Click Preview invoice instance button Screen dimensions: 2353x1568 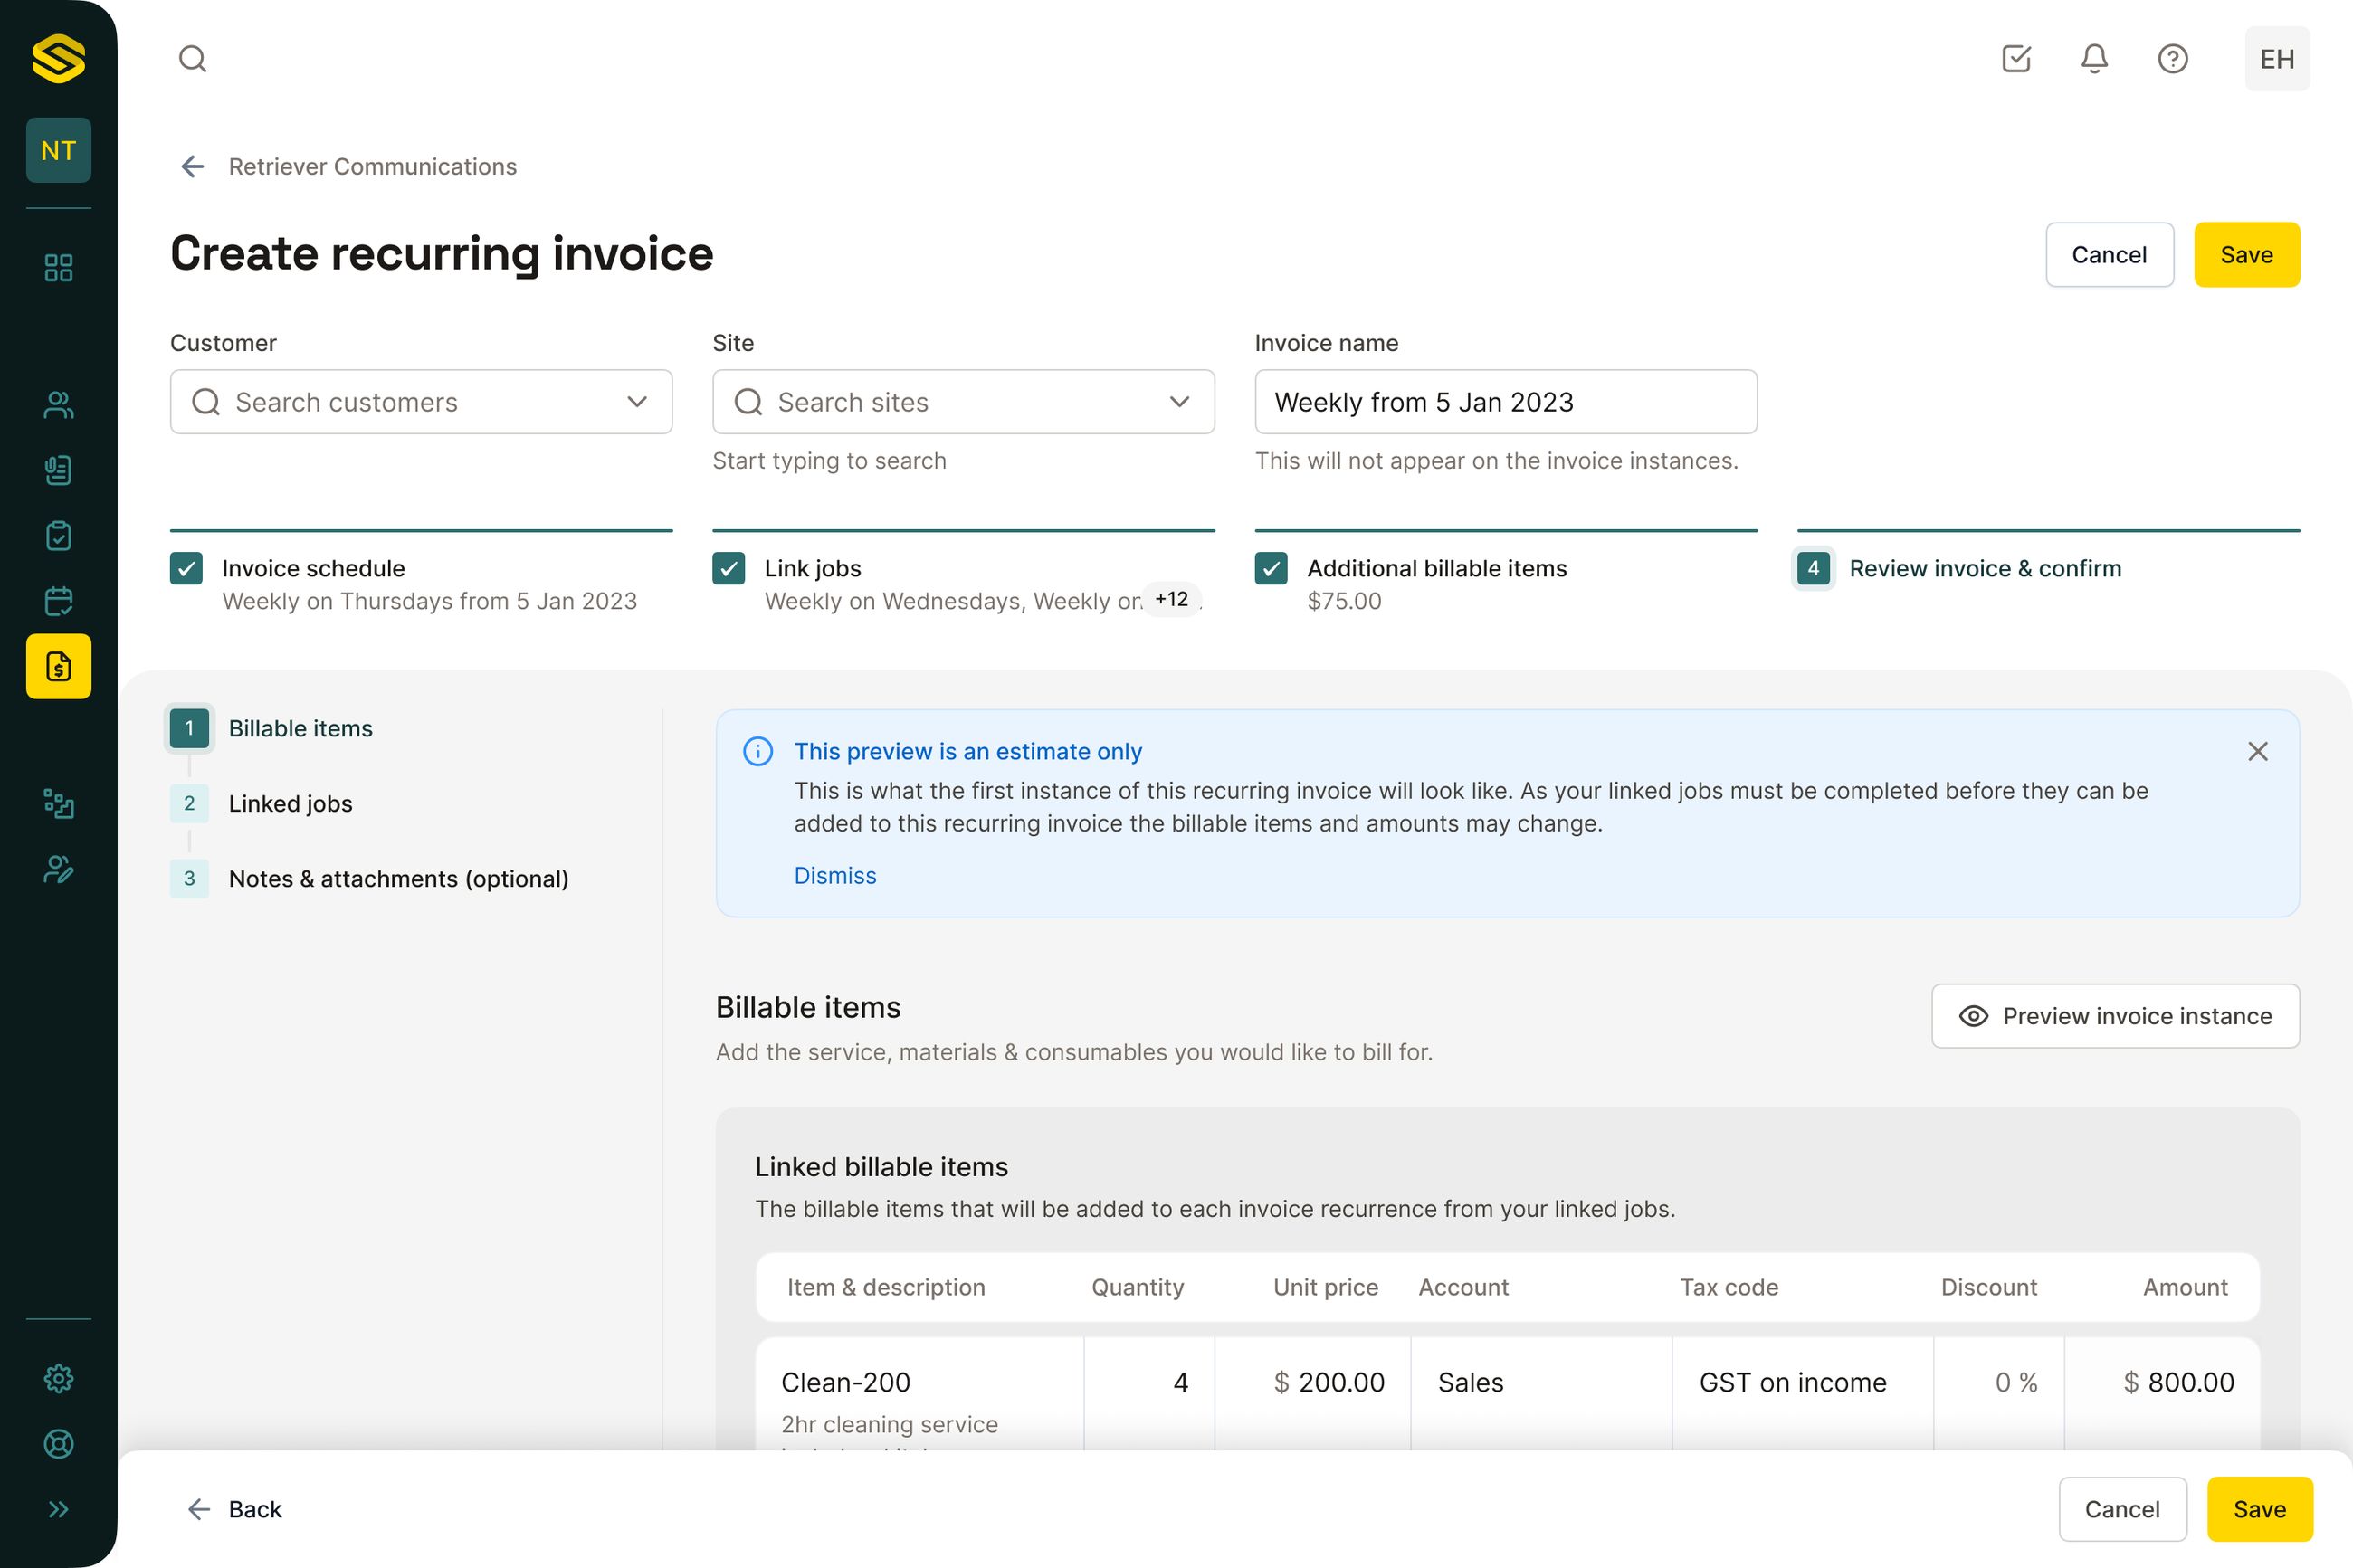click(2115, 1016)
